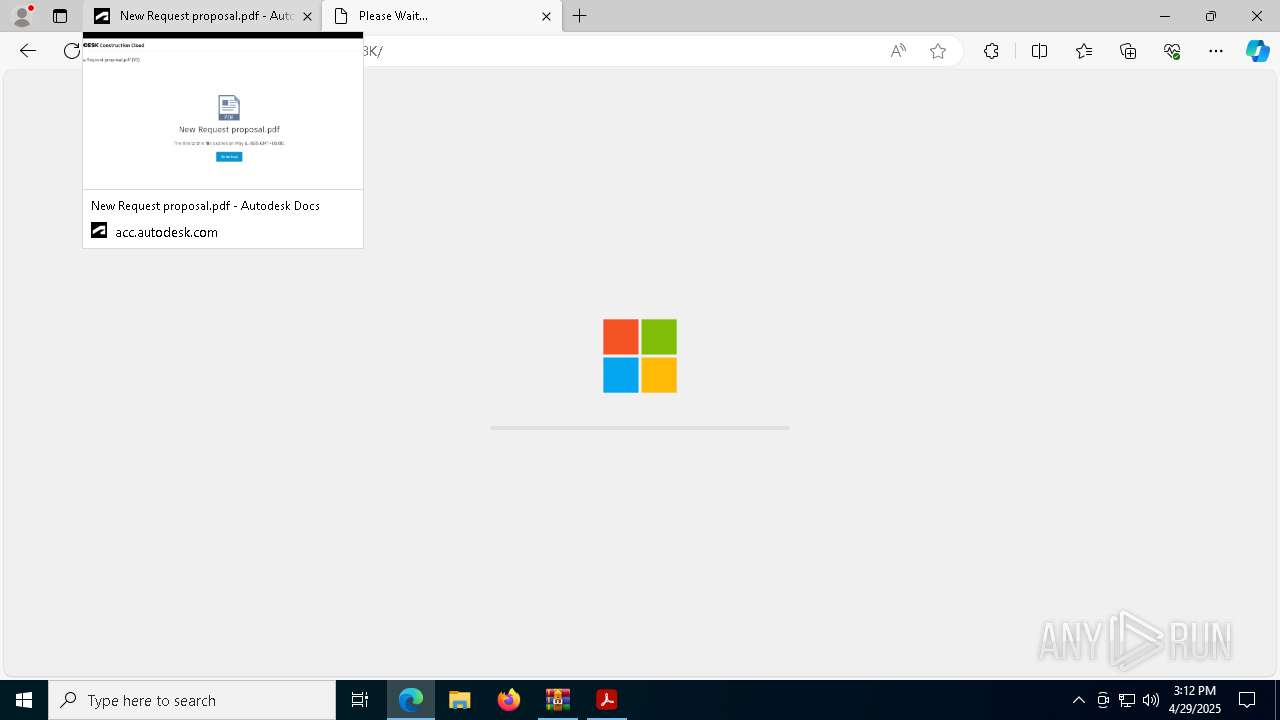Activate Read aloud icon in address bar
Viewport: 1280px width, 720px height.
point(898,51)
